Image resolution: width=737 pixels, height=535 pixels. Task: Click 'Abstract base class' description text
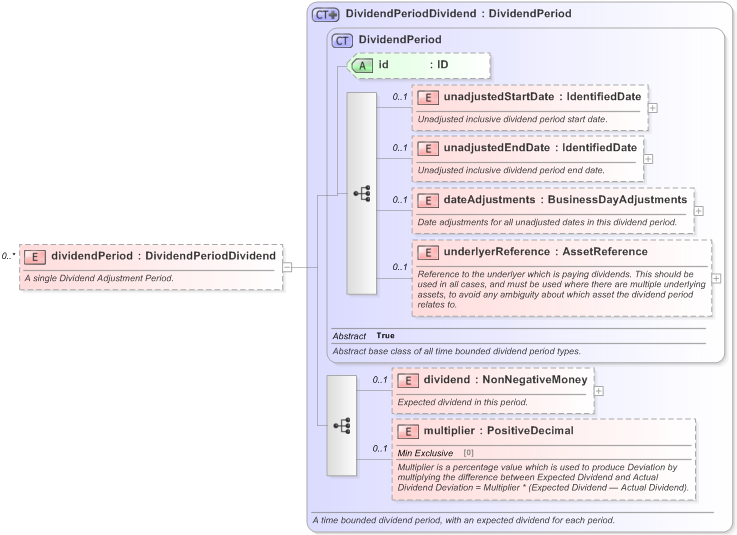pyautogui.click(x=456, y=351)
